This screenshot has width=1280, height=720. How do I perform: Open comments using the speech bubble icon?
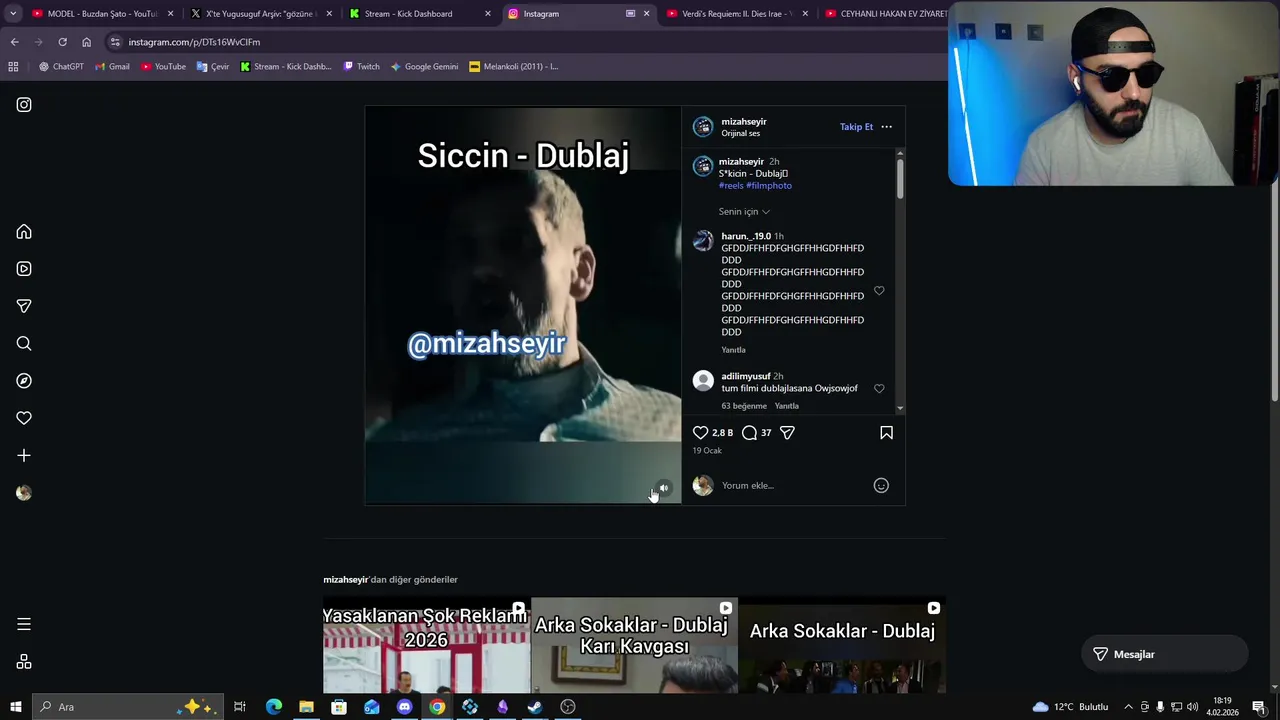pyautogui.click(x=749, y=432)
